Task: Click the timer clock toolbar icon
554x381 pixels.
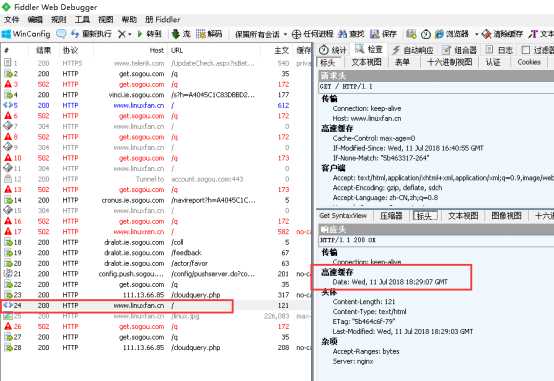Action: [x=426, y=34]
